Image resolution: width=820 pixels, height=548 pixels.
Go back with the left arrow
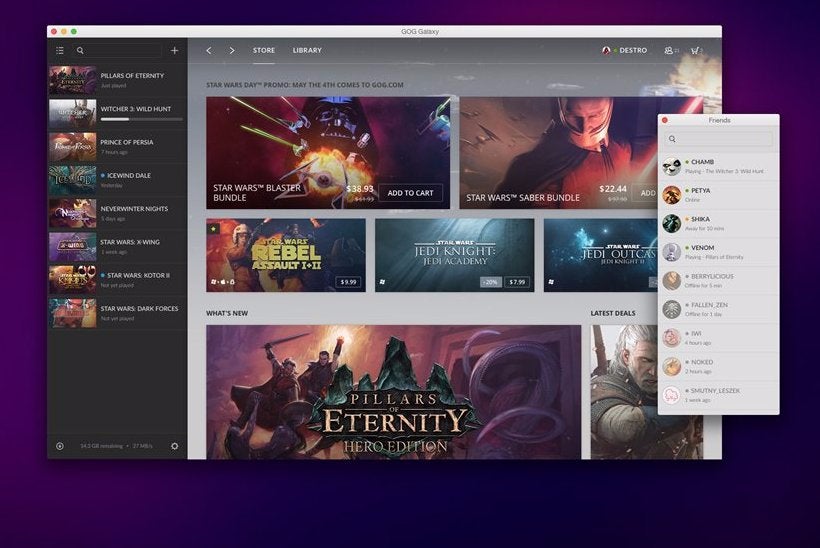(x=209, y=50)
